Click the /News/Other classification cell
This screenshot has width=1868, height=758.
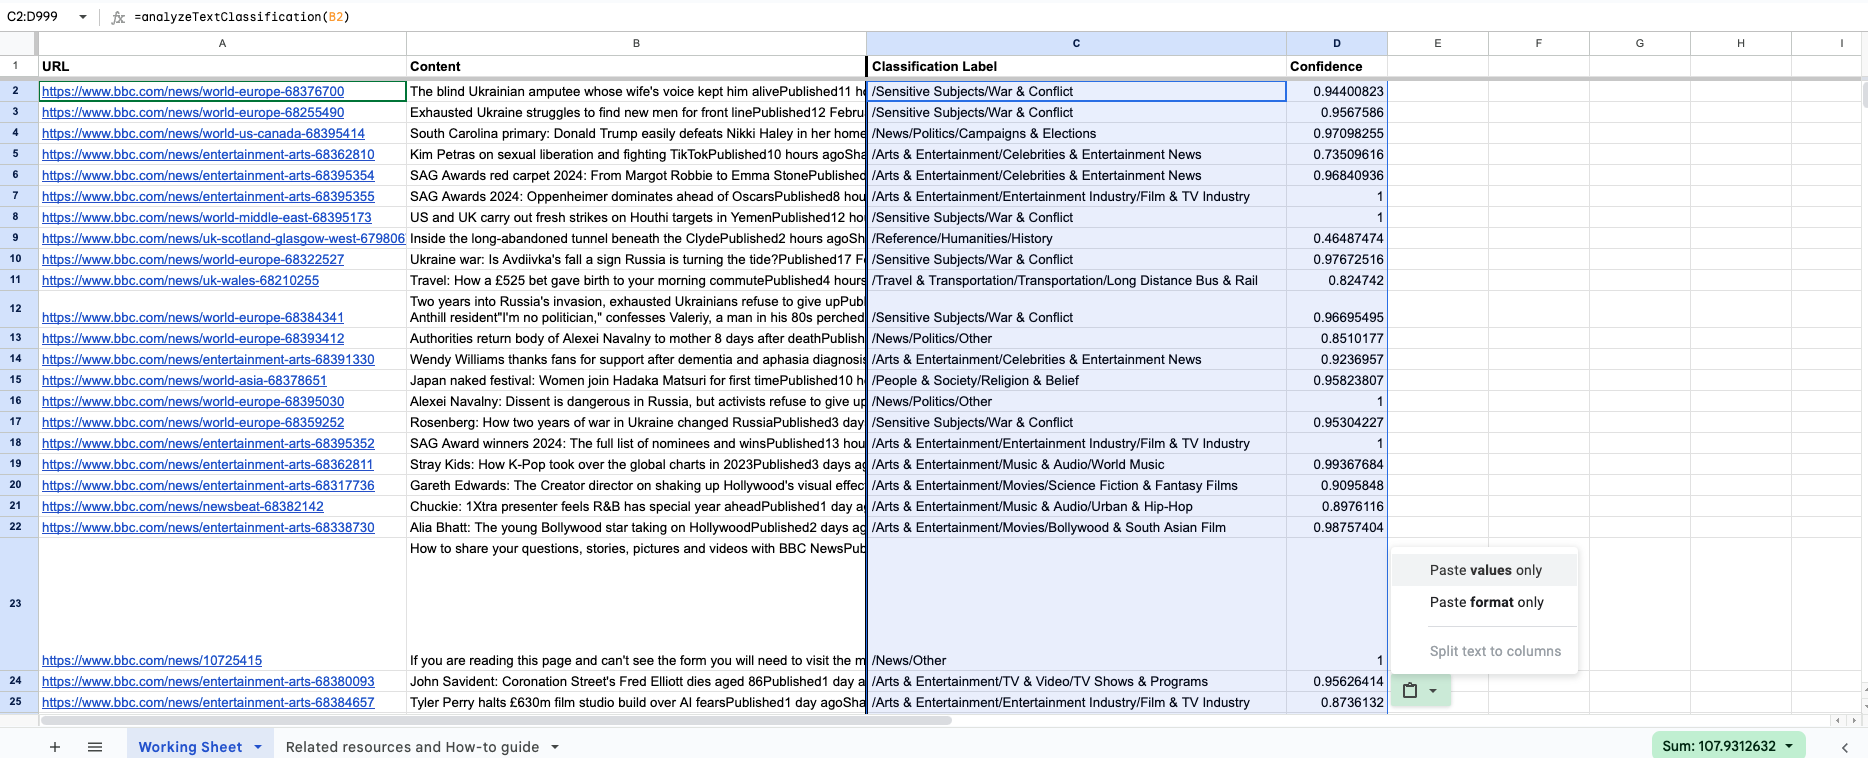pos(1076,604)
